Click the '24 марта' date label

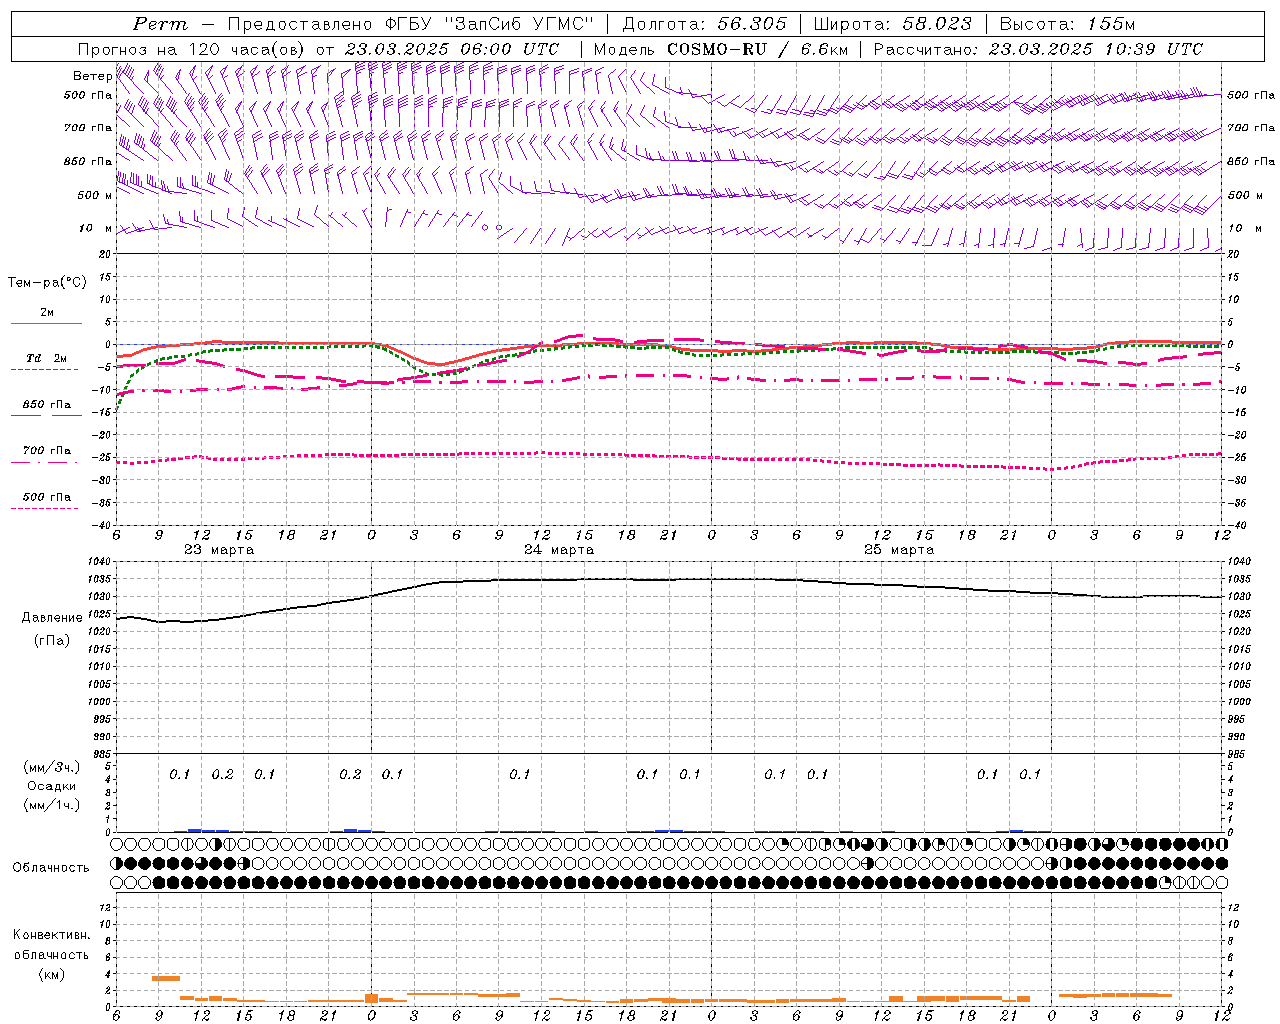pyautogui.click(x=559, y=550)
